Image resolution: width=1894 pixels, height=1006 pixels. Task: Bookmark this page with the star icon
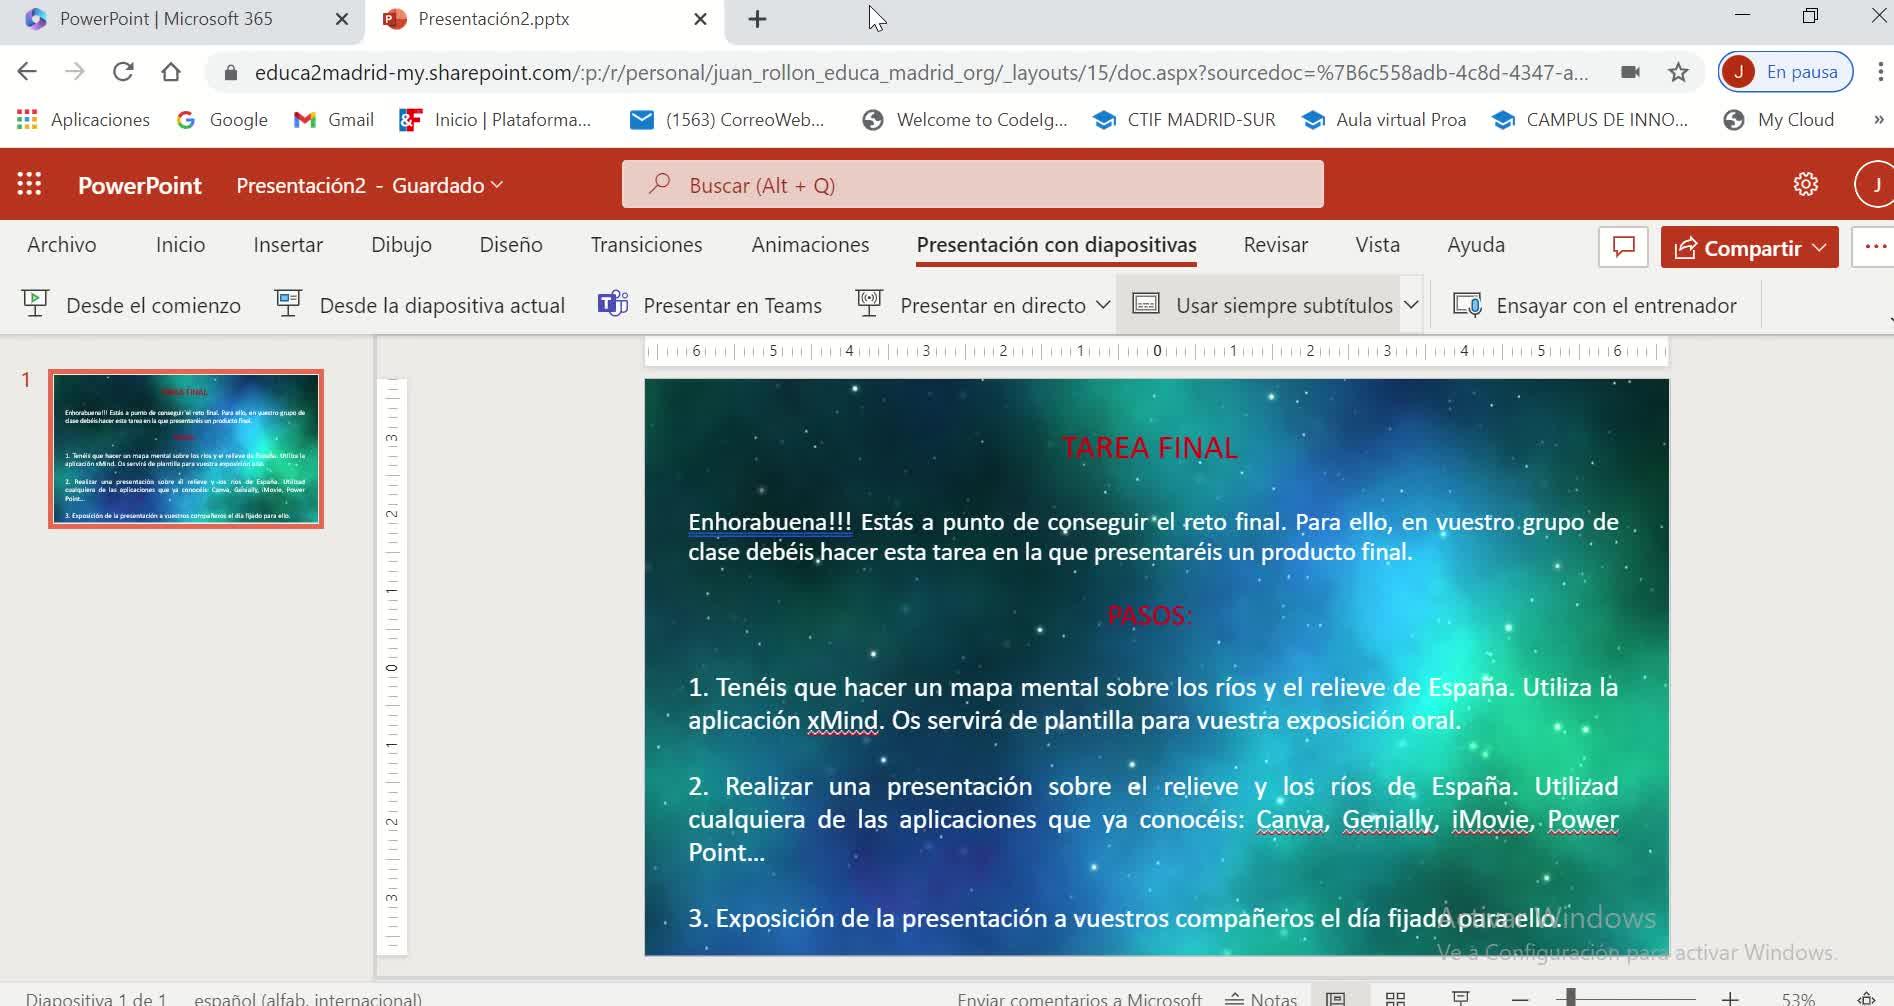(x=1678, y=72)
